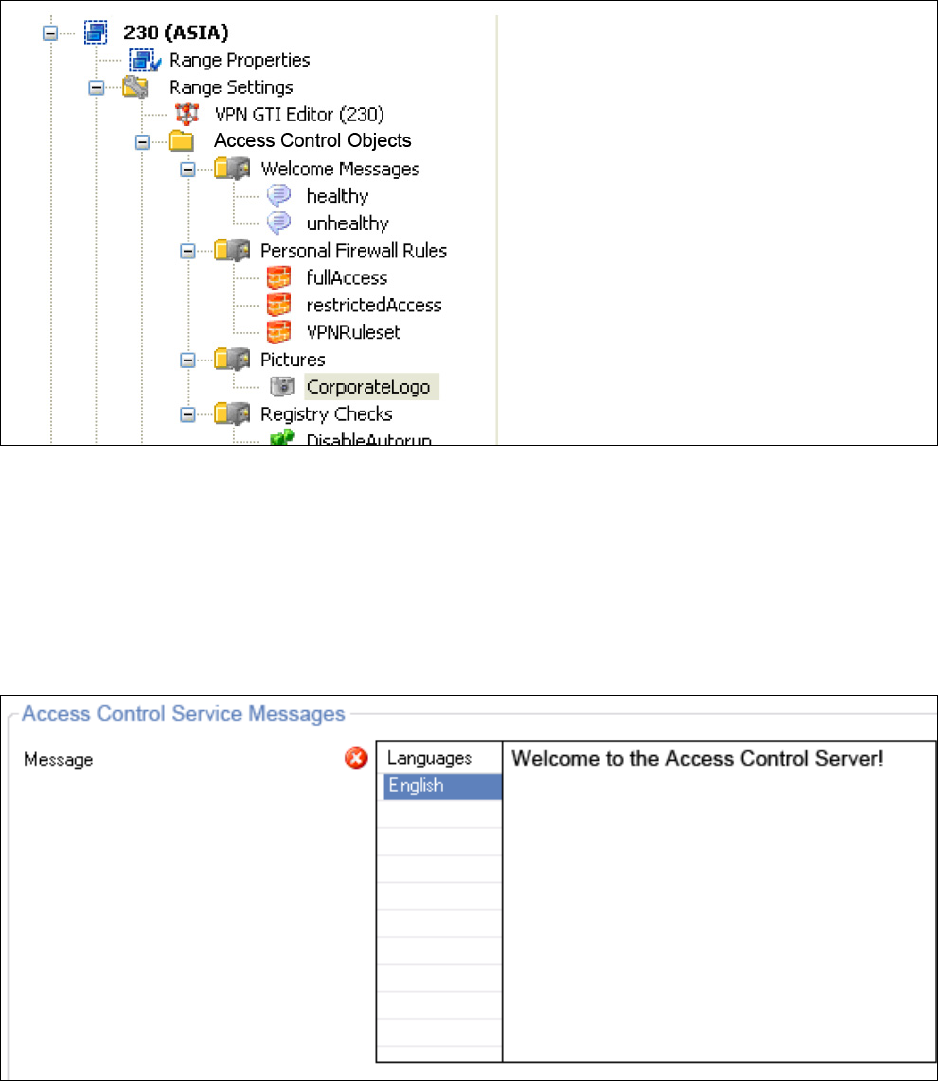938x1081 pixels.
Task: Click the Range Properties icon
Action: pos(144,60)
